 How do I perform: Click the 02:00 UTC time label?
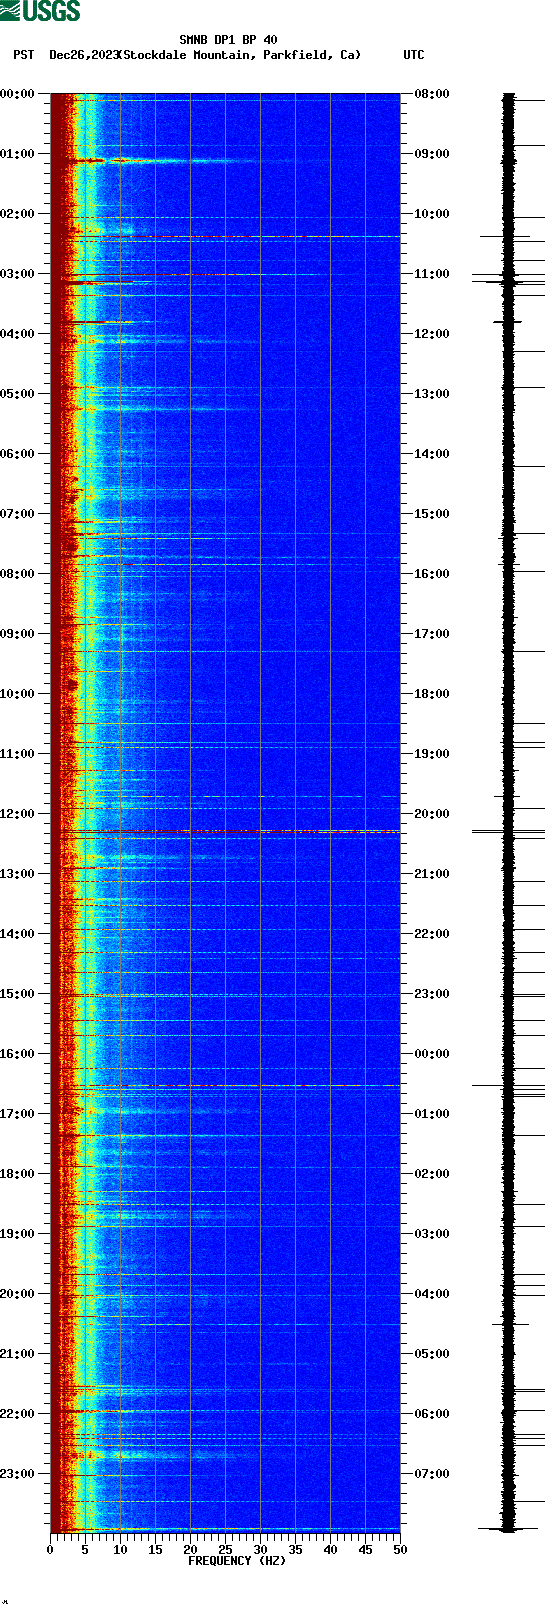click(x=432, y=1174)
